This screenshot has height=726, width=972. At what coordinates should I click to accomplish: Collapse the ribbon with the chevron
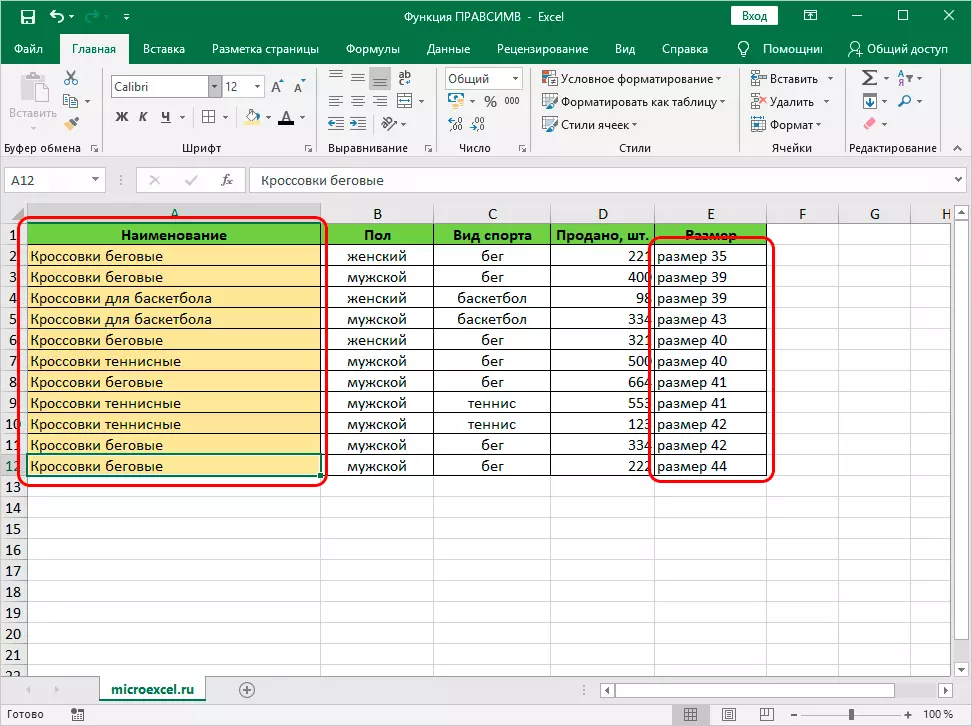957,148
